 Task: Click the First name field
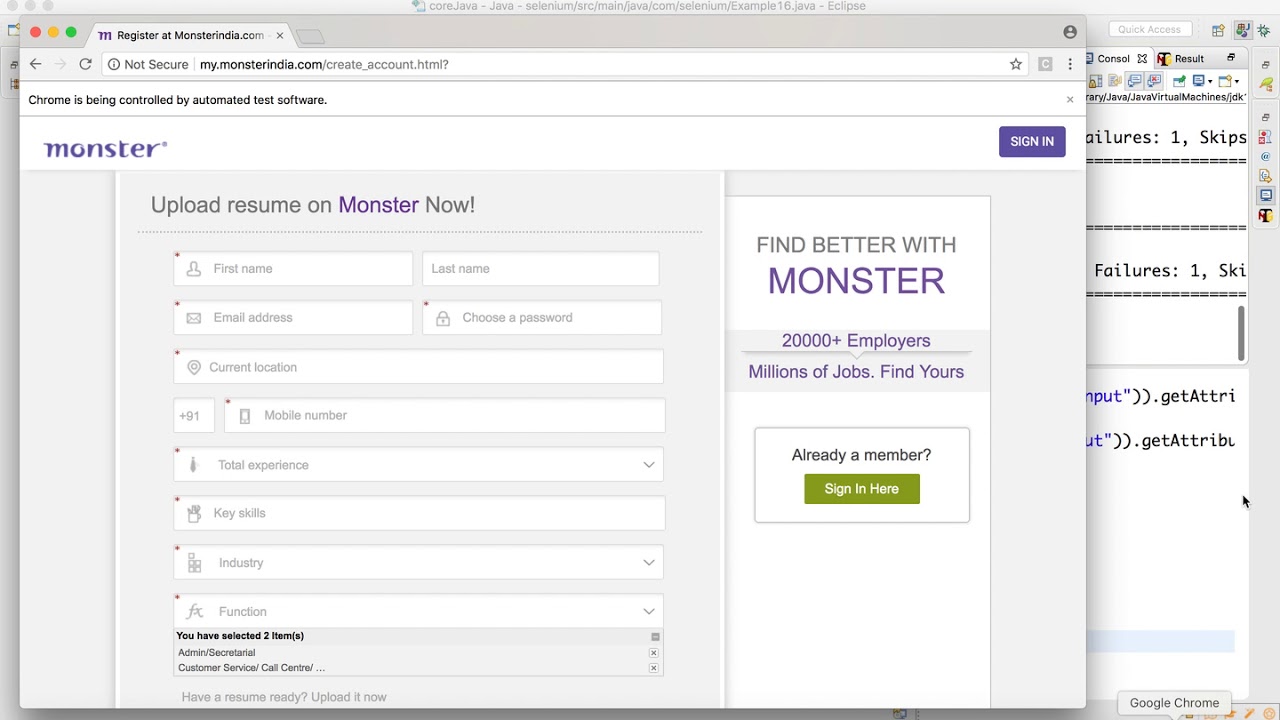[x=293, y=269]
